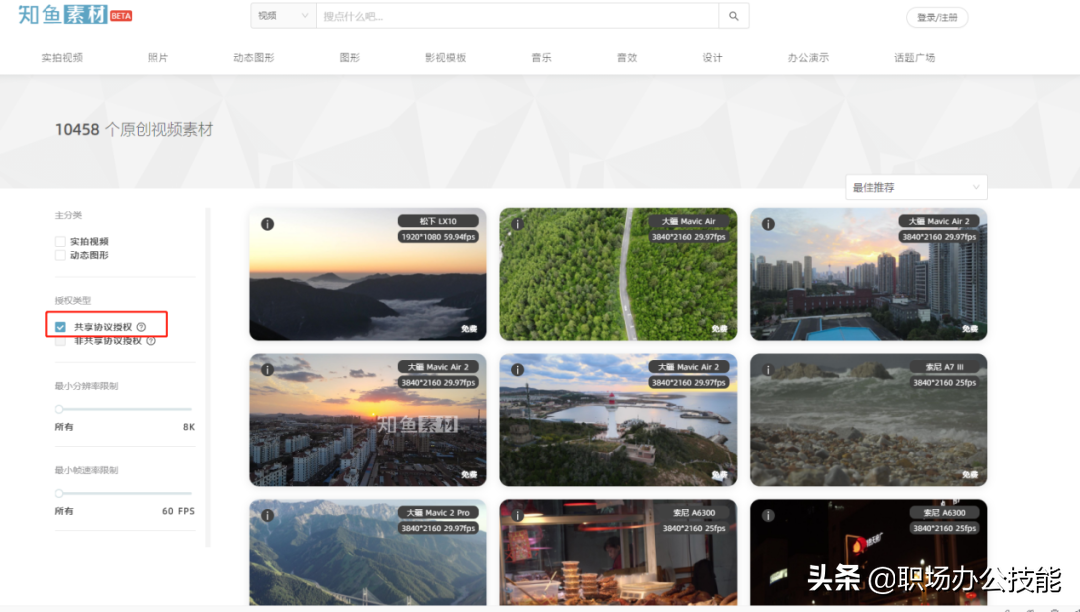Viewport: 1080px width, 612px height.
Task: Switch to the 影视模板 section
Action: [x=444, y=58]
